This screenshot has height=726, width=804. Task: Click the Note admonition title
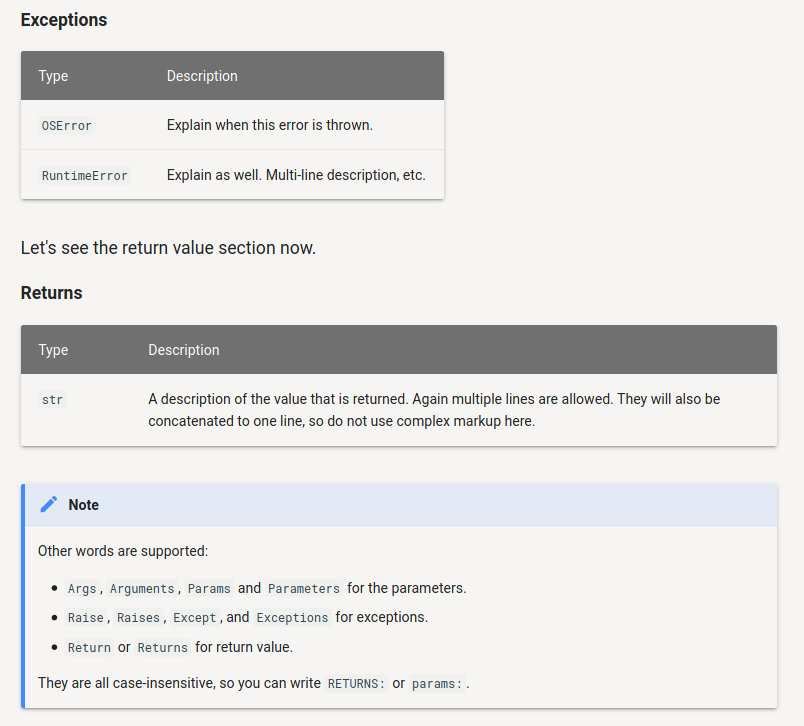point(83,505)
